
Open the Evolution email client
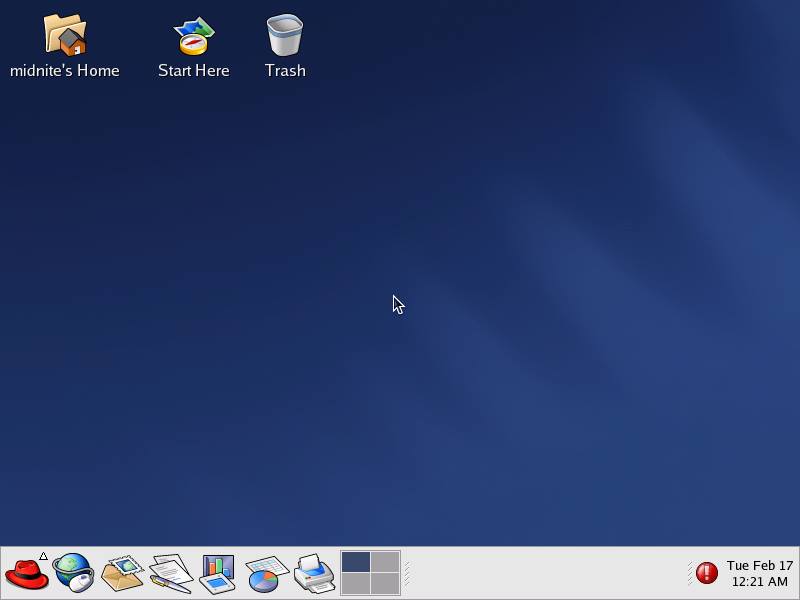[x=122, y=574]
